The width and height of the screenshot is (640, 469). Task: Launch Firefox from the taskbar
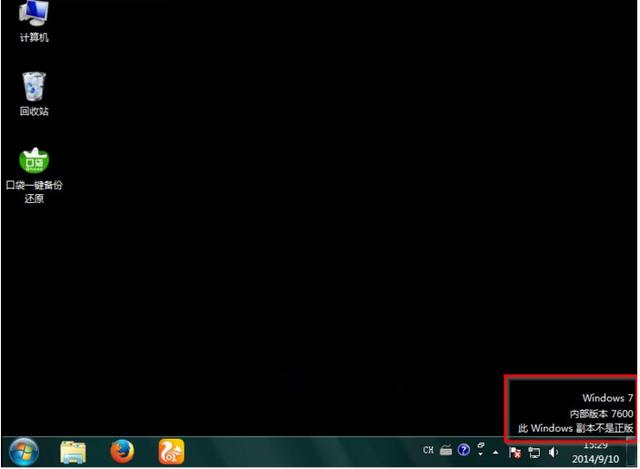tap(122, 451)
